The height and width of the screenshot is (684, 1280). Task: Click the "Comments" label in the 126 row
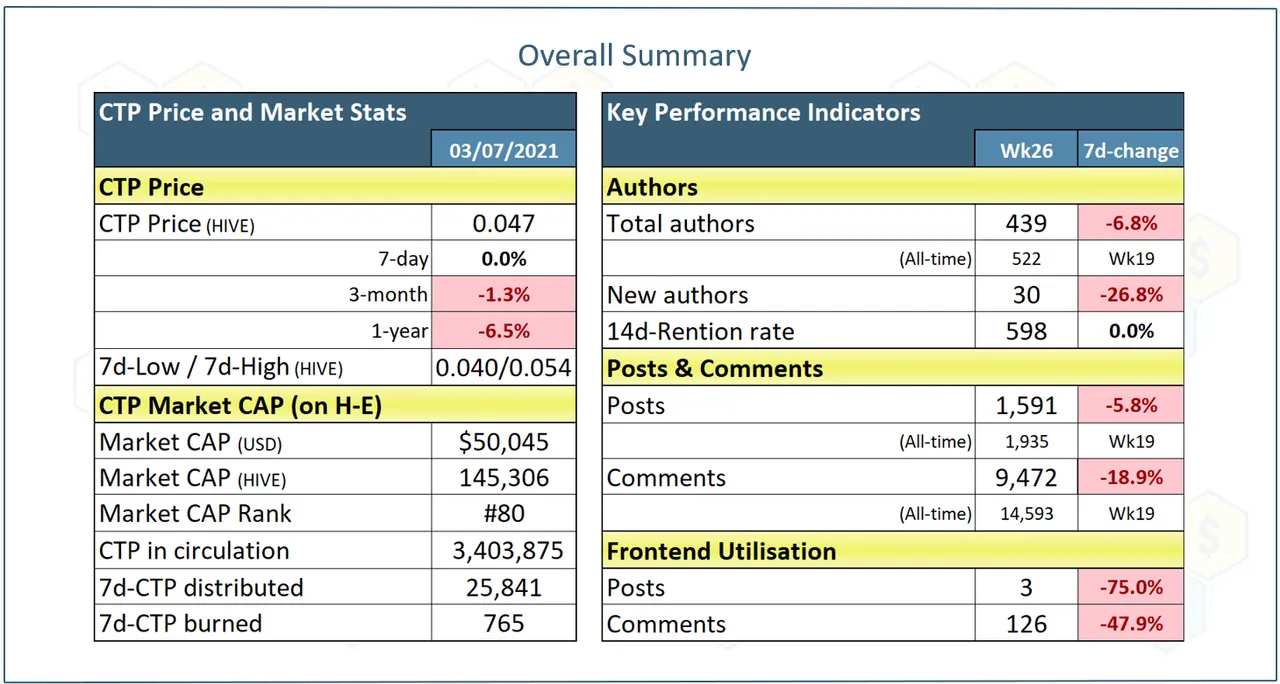click(x=666, y=624)
